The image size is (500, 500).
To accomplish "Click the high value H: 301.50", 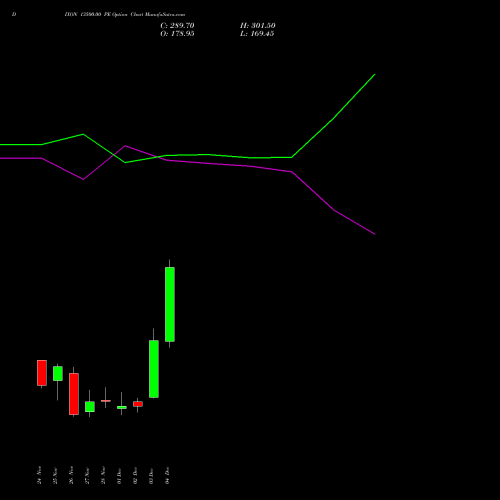I will click(x=258, y=26).
